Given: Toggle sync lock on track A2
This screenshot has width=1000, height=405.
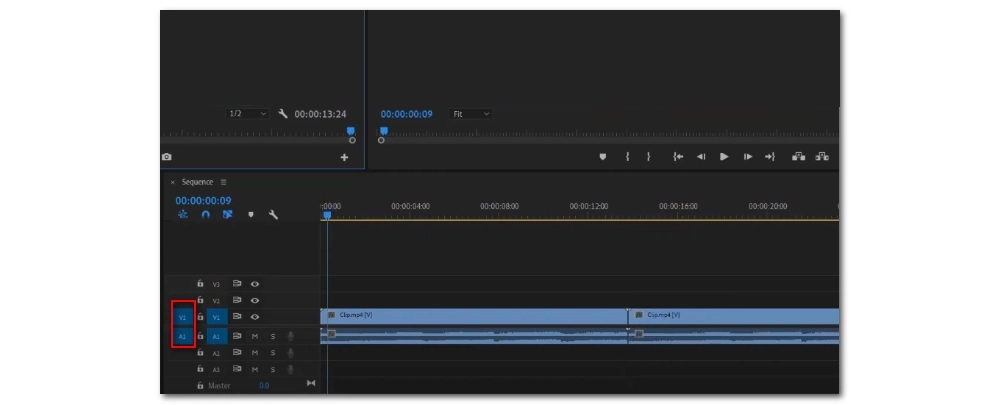Looking at the screenshot, I should (x=236, y=352).
